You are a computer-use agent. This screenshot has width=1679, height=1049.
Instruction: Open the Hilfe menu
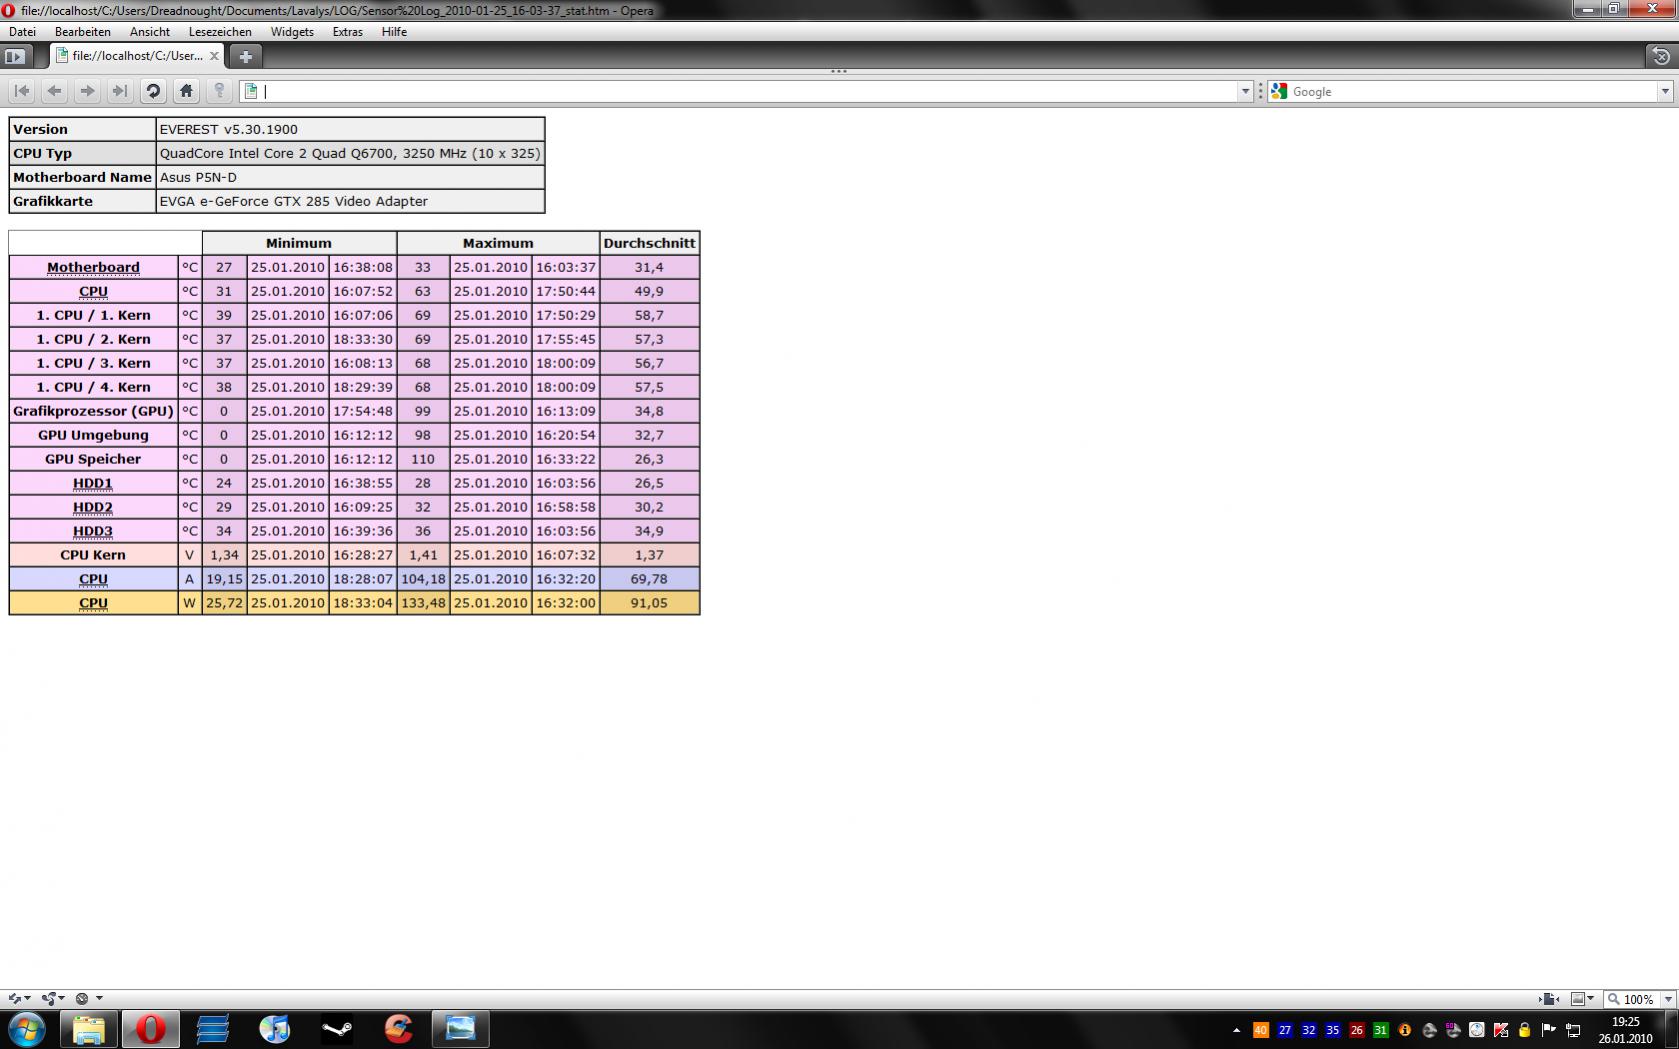394,32
